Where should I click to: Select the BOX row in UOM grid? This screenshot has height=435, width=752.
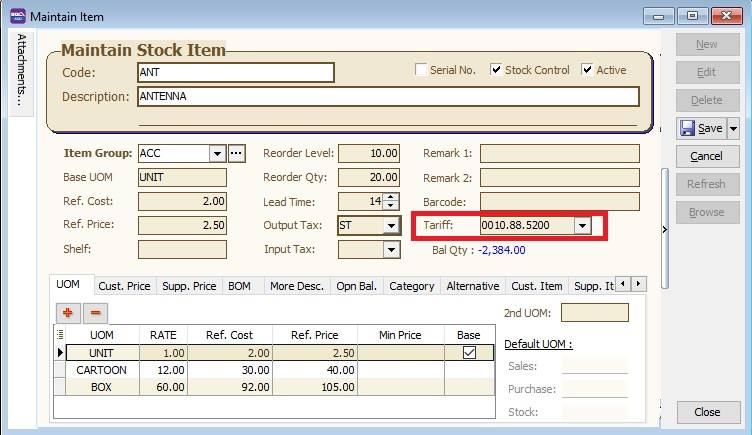pos(280,387)
